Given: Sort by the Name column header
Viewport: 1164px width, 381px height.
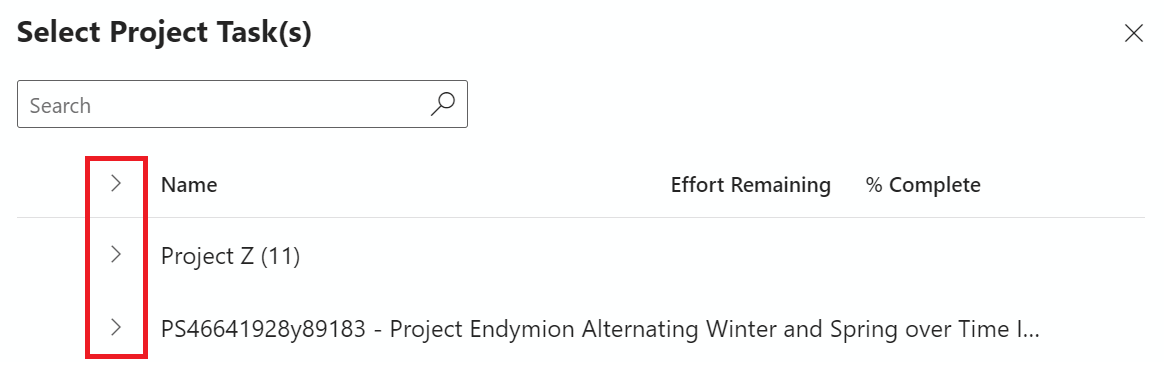Looking at the screenshot, I should 189,184.
